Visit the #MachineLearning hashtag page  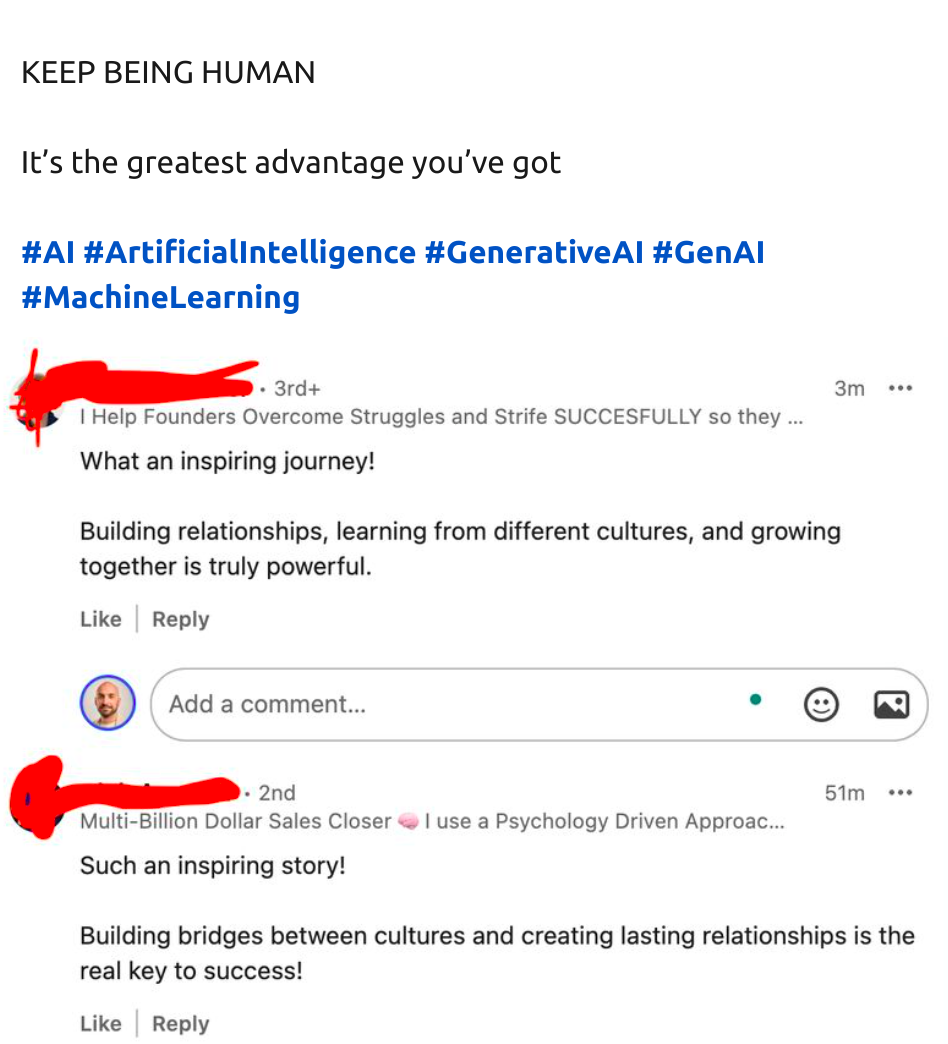(x=160, y=297)
